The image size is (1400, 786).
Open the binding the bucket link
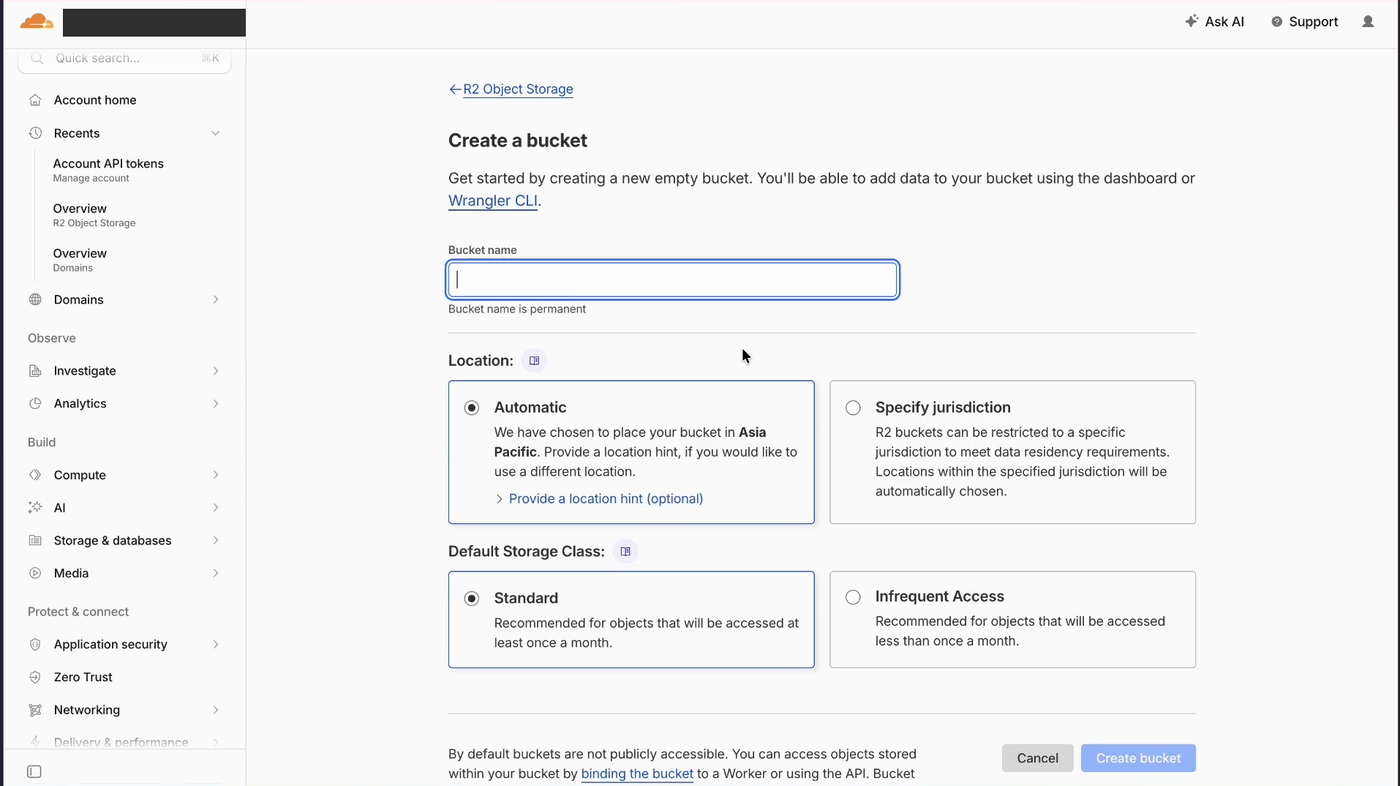coord(637,774)
